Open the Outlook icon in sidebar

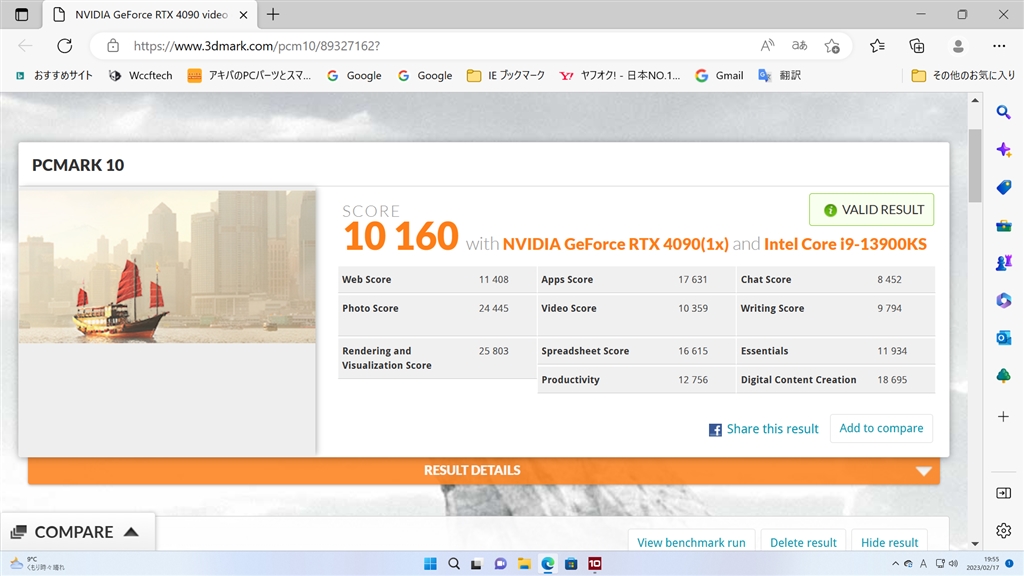(x=1004, y=338)
